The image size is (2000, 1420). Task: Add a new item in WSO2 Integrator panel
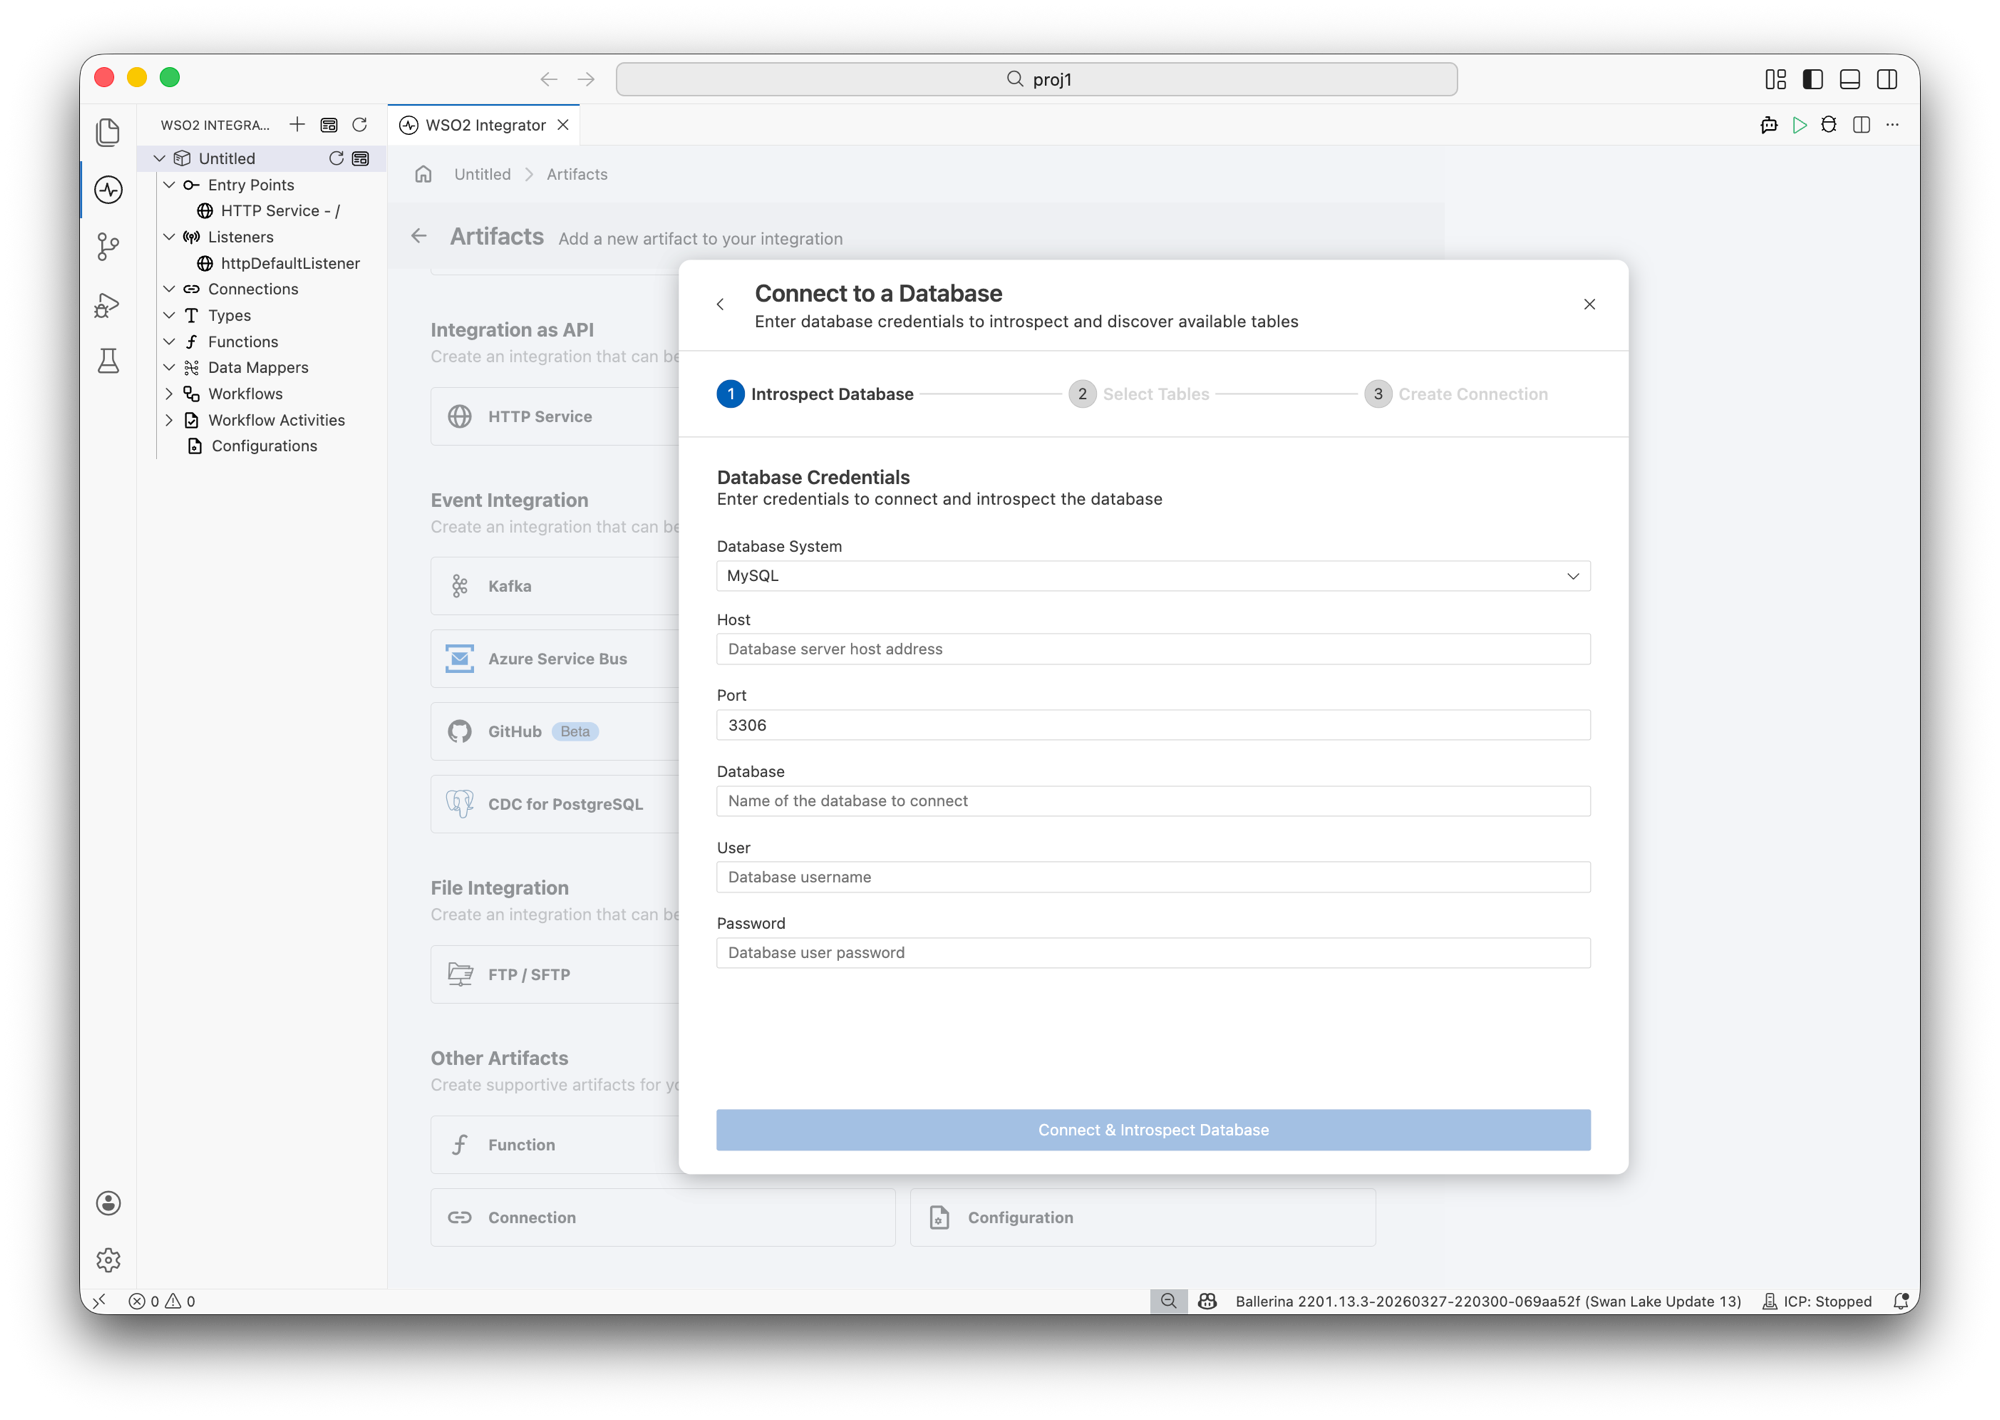click(x=297, y=125)
